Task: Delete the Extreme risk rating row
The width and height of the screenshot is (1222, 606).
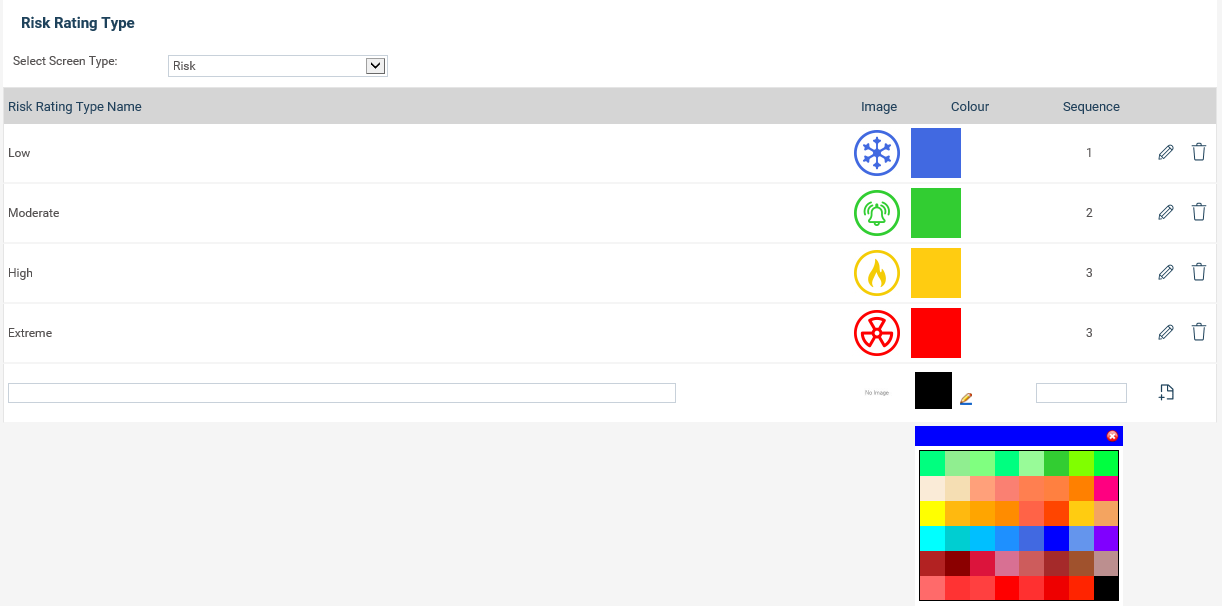Action: coord(1199,332)
